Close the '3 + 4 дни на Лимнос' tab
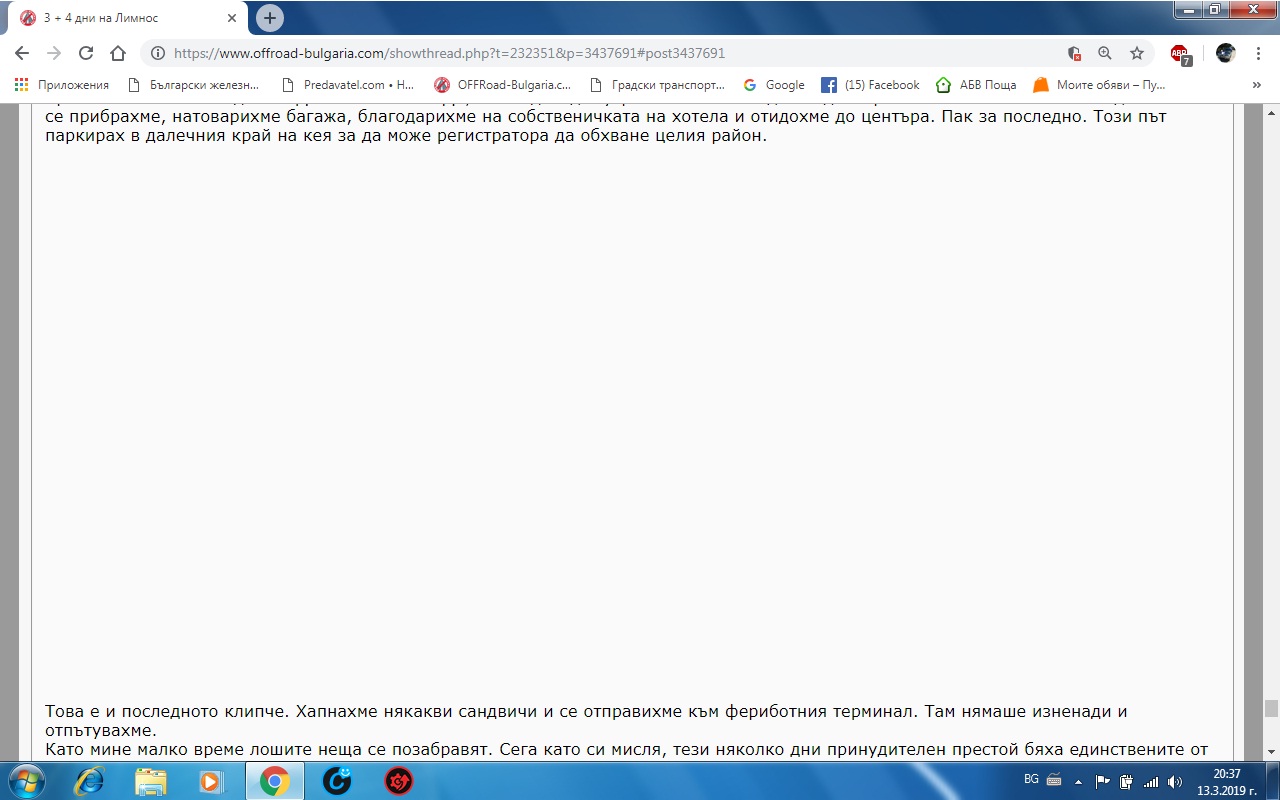 tap(232, 18)
